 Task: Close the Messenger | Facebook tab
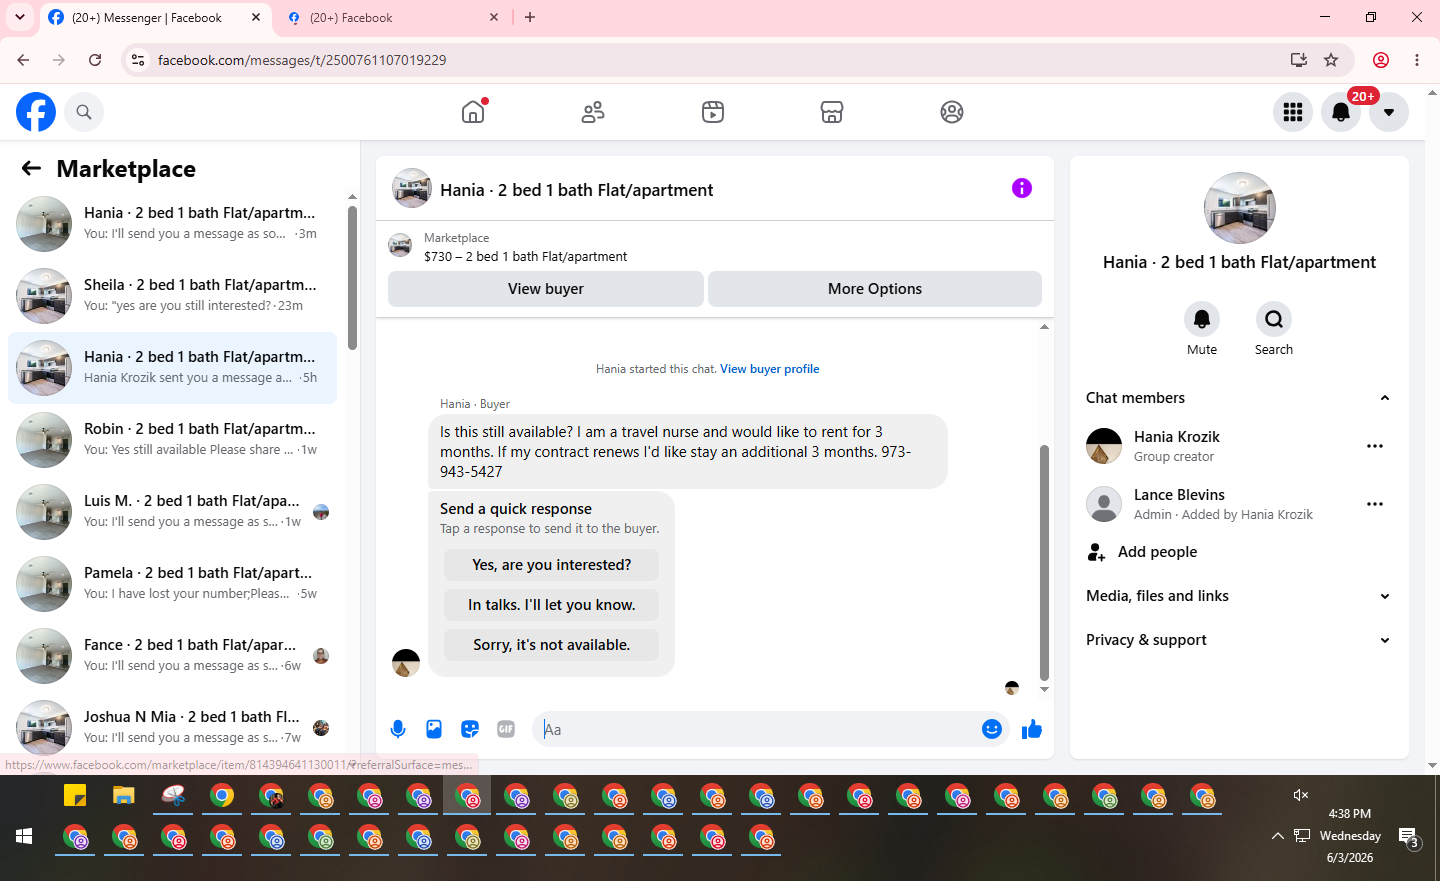[x=256, y=17]
